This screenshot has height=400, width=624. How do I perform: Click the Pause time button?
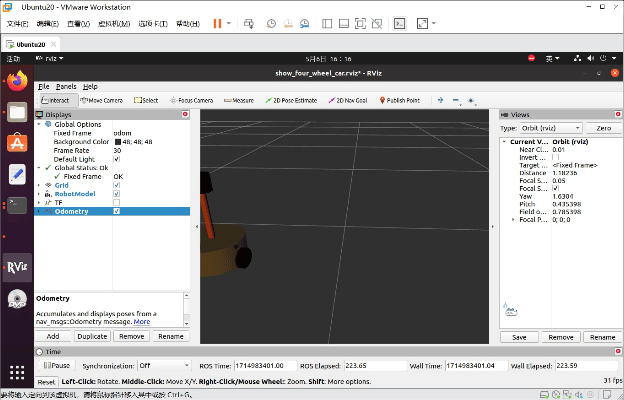point(57,365)
